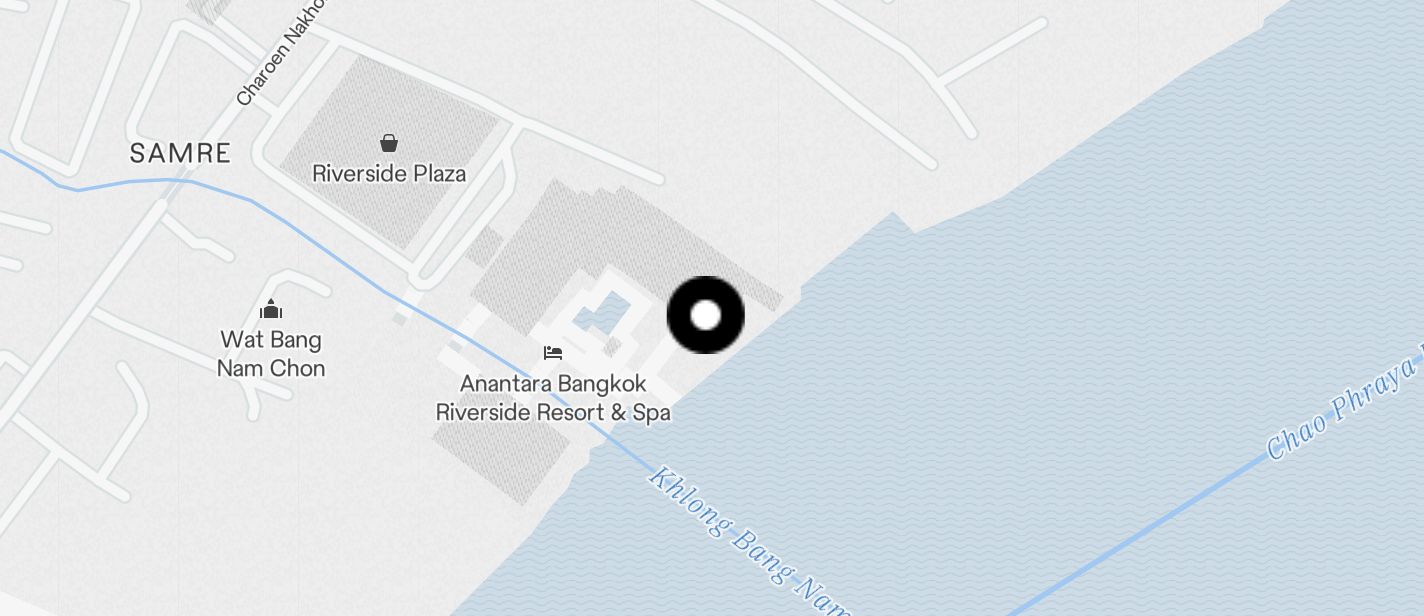Image resolution: width=1424 pixels, height=616 pixels.
Task: Click the hatched building at the top-left edge
Action: point(207,9)
